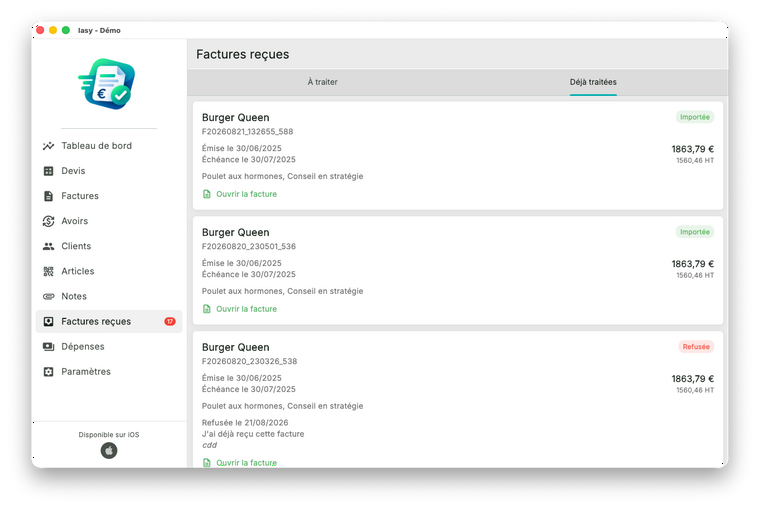The height and width of the screenshot is (509, 760).
Task: Click the Paramètres gear icon
Action: pos(48,372)
